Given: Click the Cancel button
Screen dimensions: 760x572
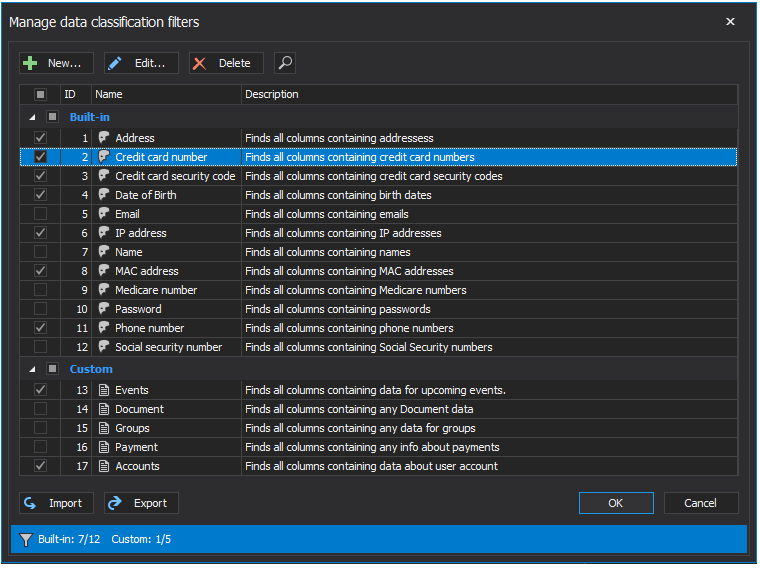Looking at the screenshot, I should pos(701,503).
